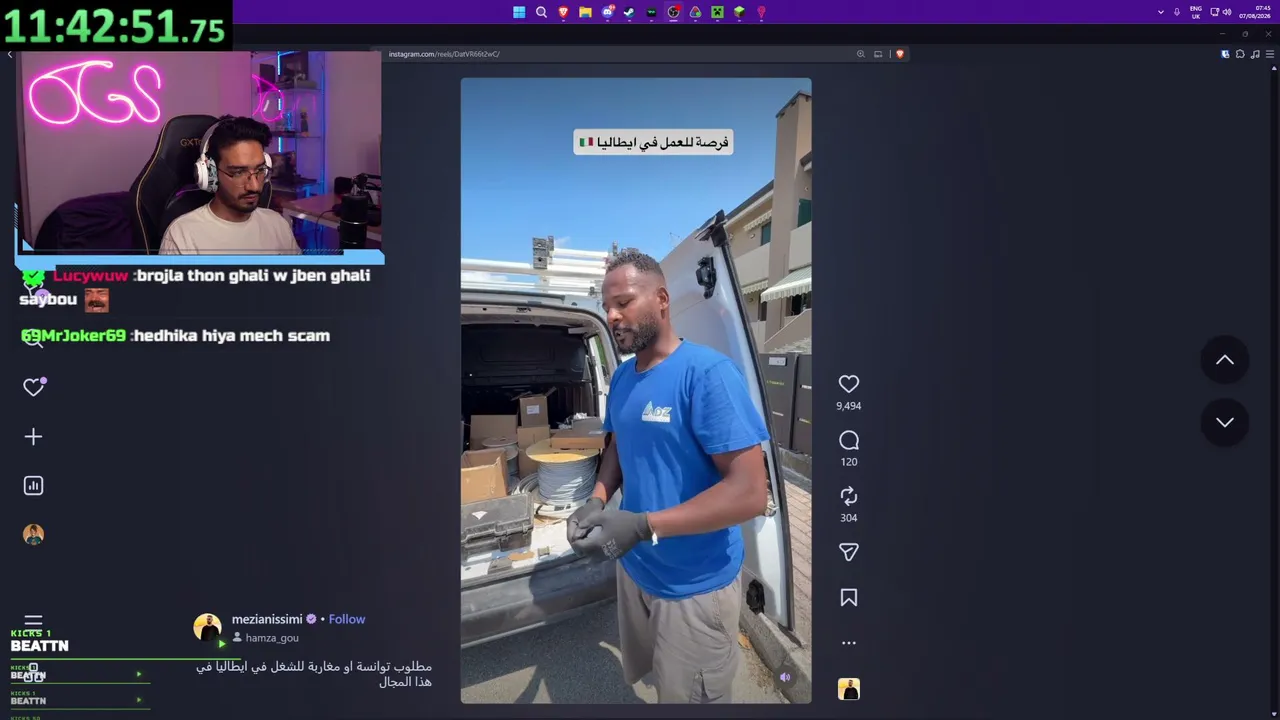Viewport: 1280px width, 720px height.
Task: Open the three-dots more options menu
Action: [849, 643]
